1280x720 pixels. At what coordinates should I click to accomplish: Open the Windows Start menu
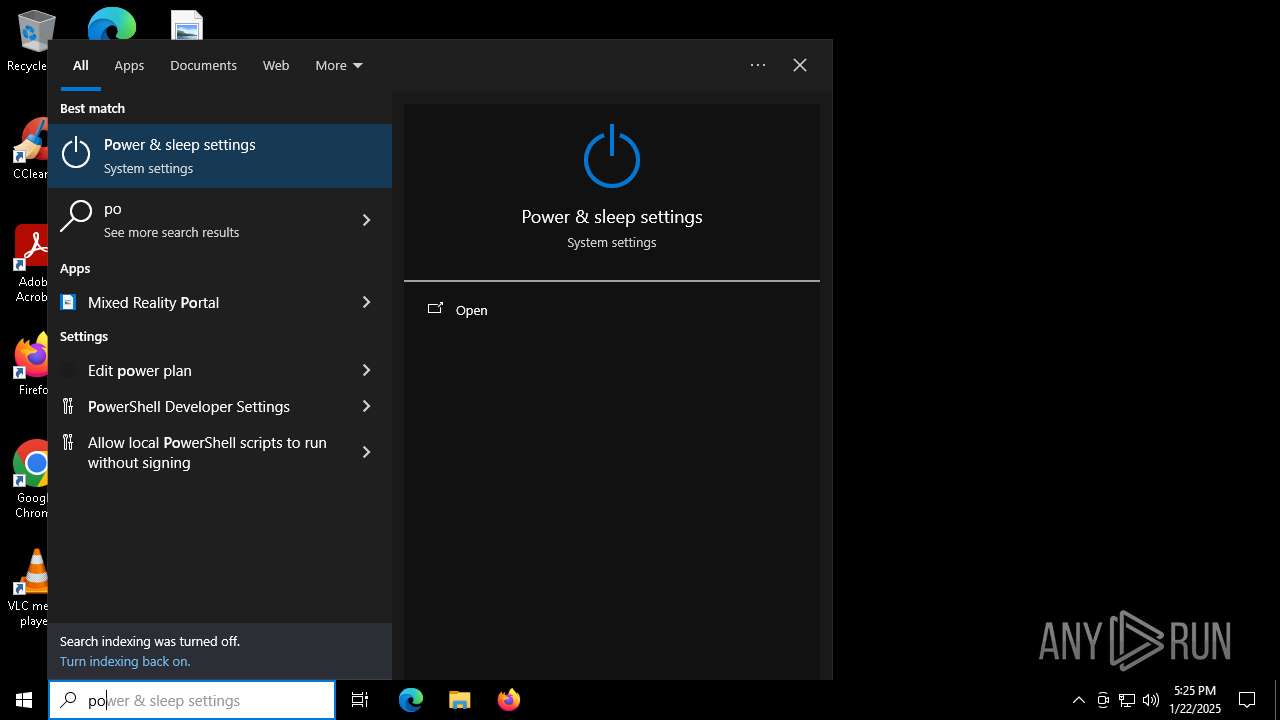tap(24, 700)
